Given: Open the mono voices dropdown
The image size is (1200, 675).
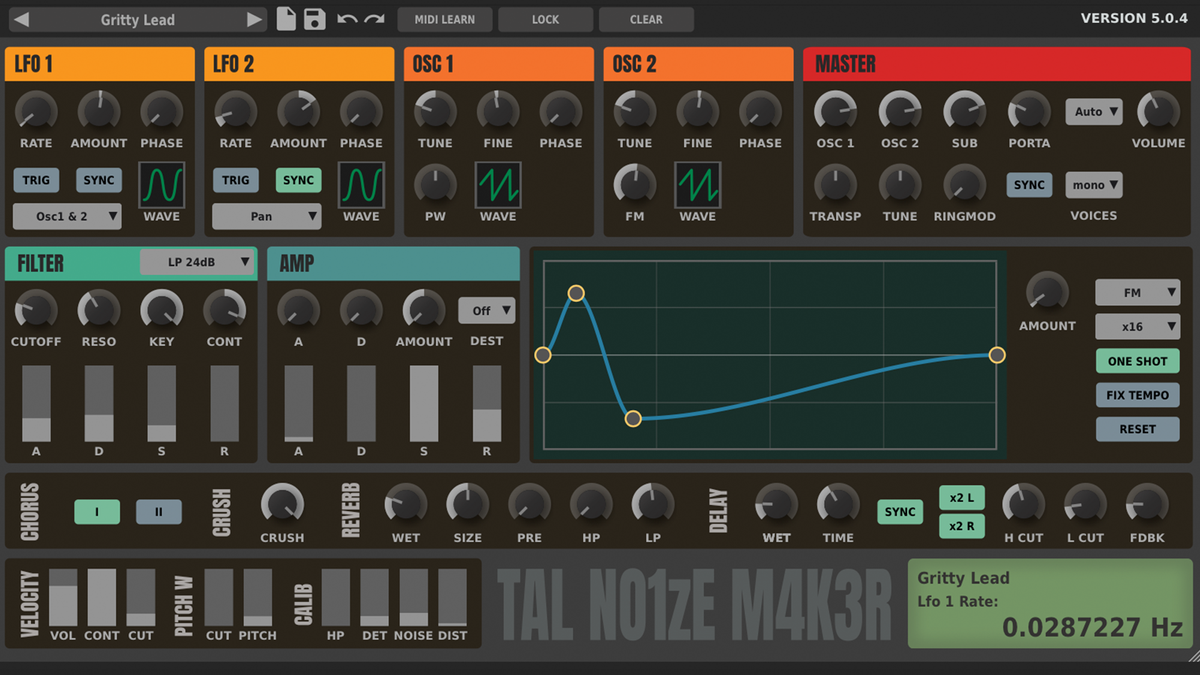Looking at the screenshot, I should click(1094, 185).
